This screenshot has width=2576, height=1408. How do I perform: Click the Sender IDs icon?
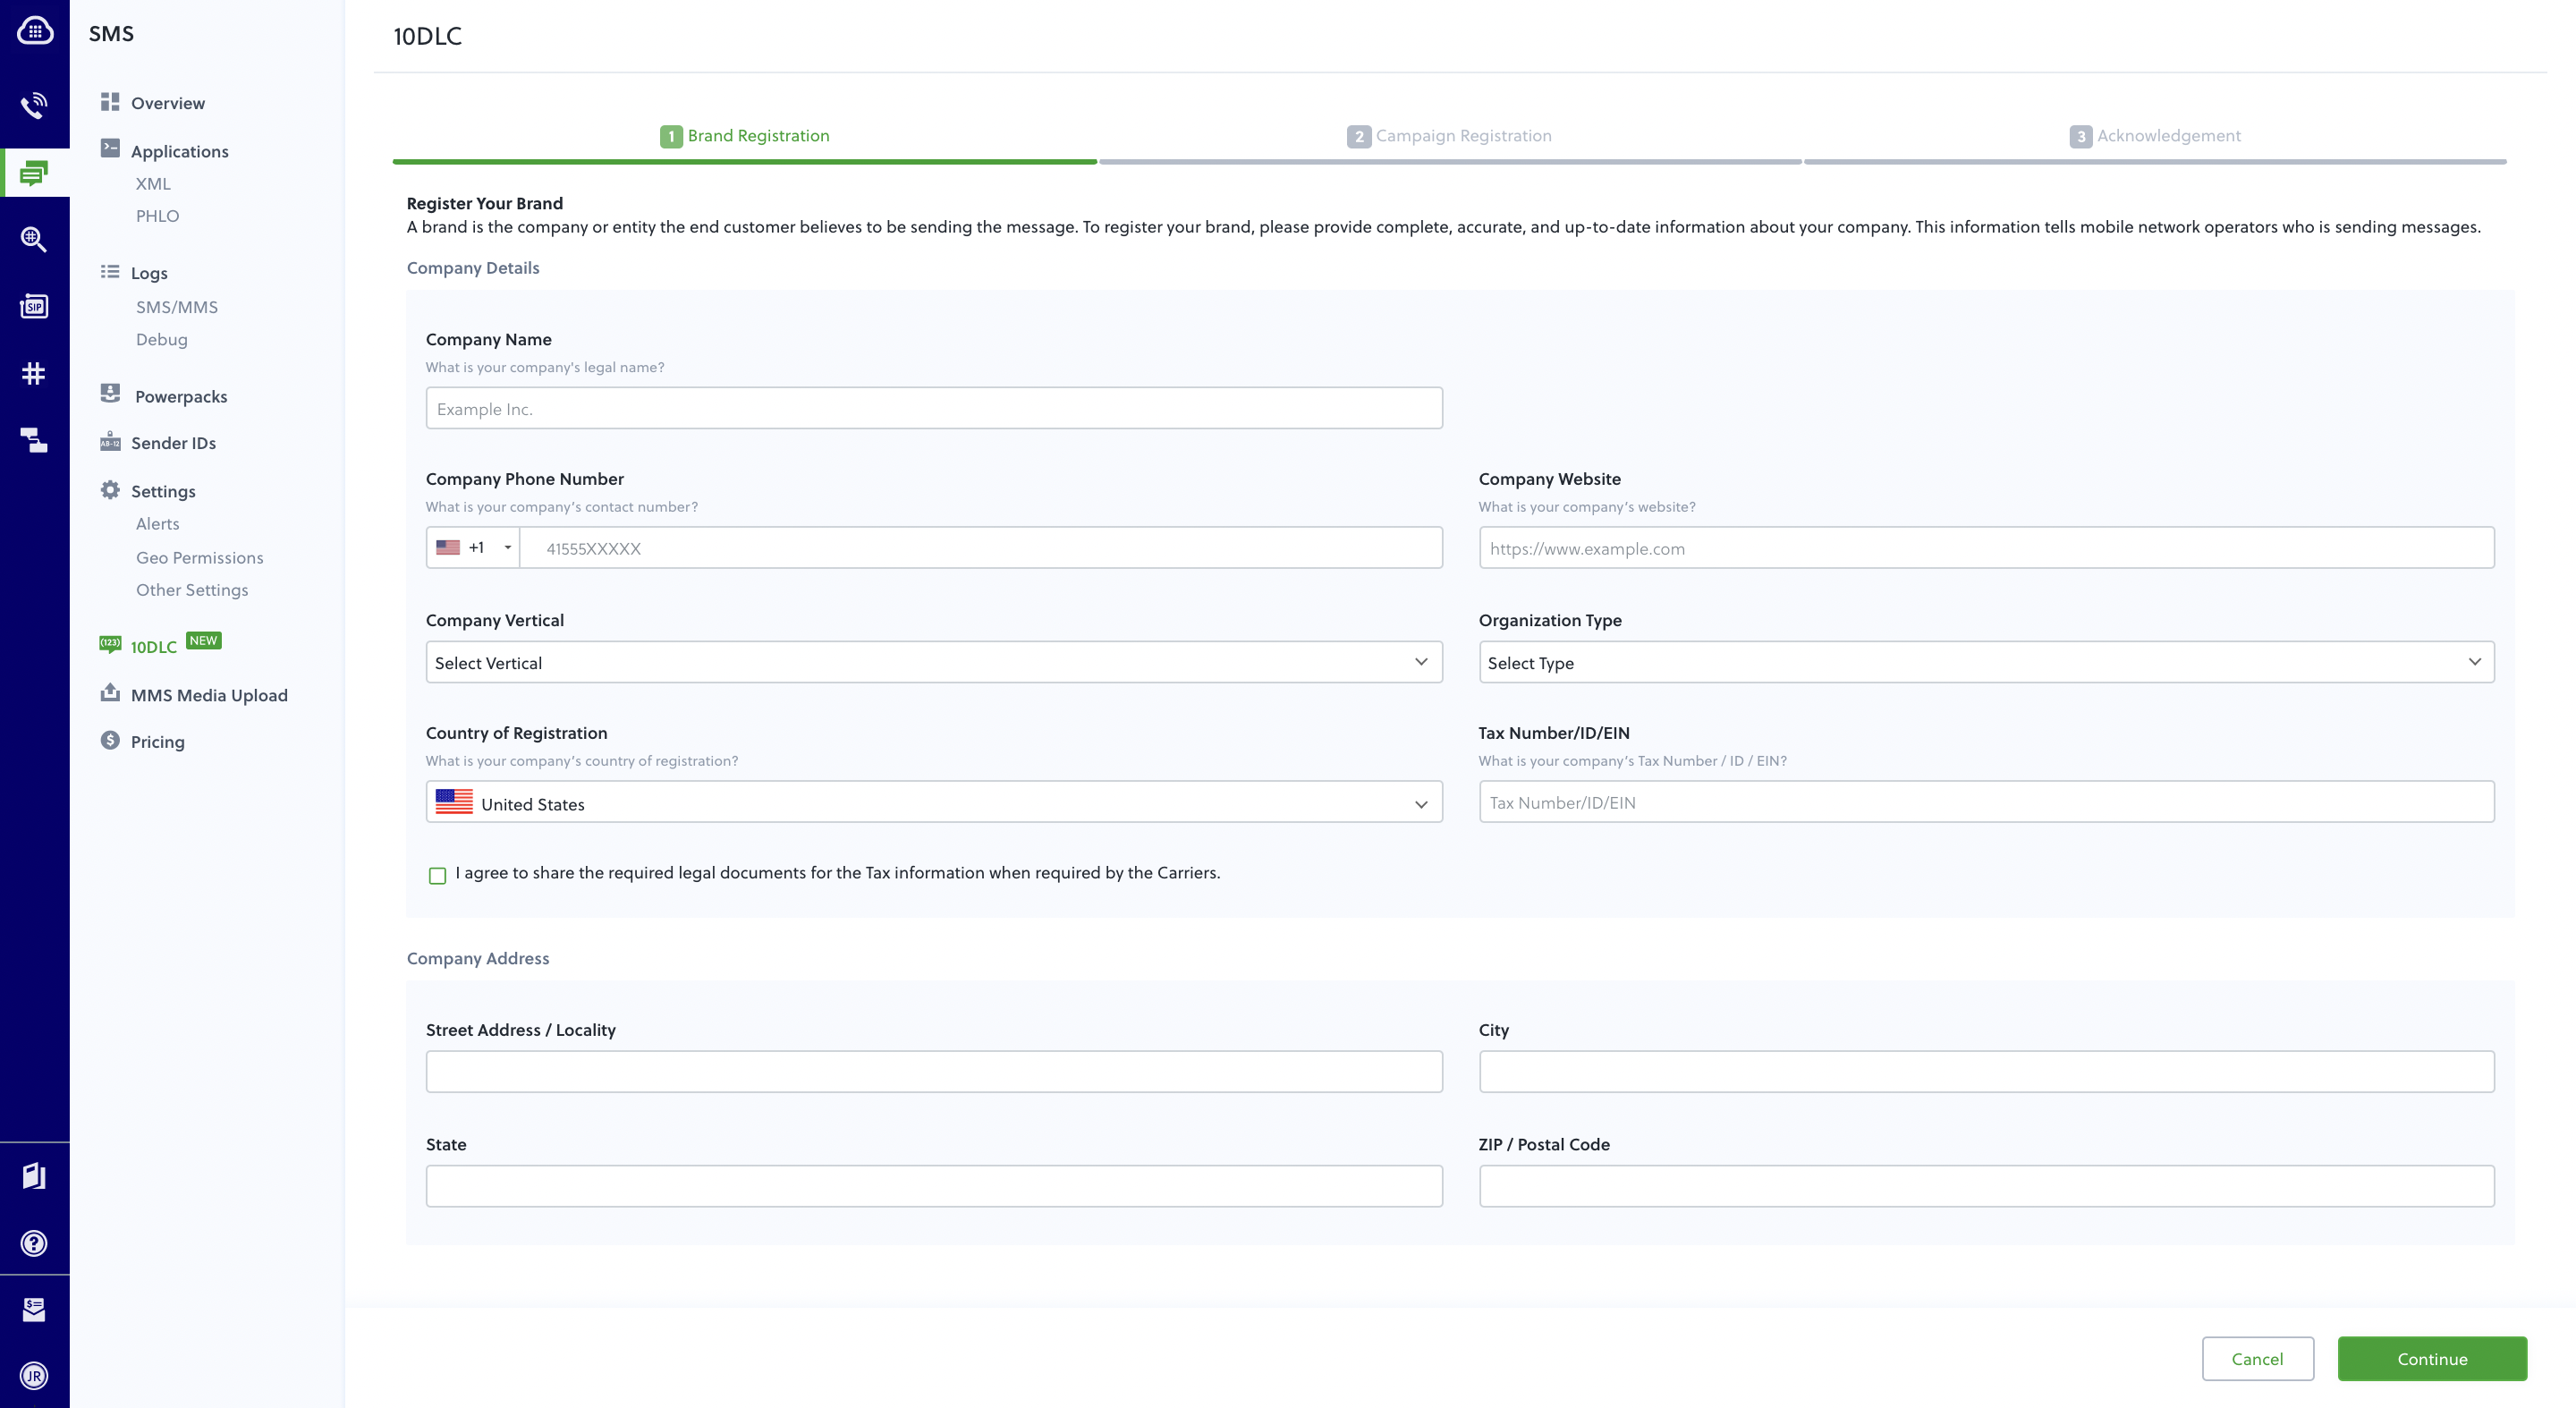click(110, 441)
